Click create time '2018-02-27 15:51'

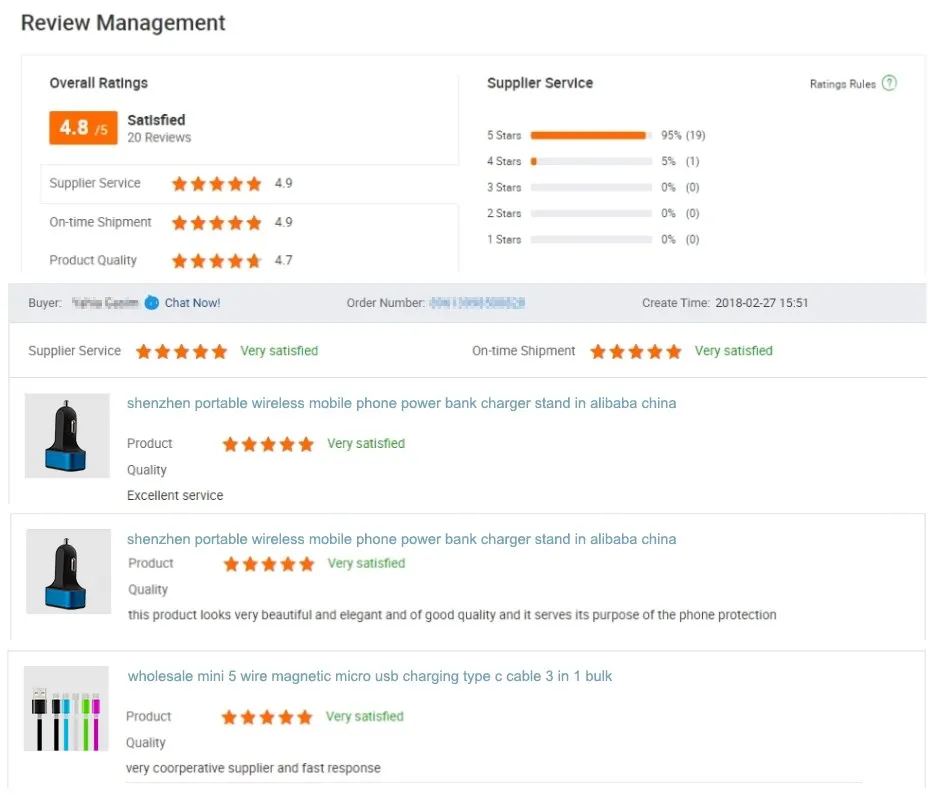click(x=761, y=303)
